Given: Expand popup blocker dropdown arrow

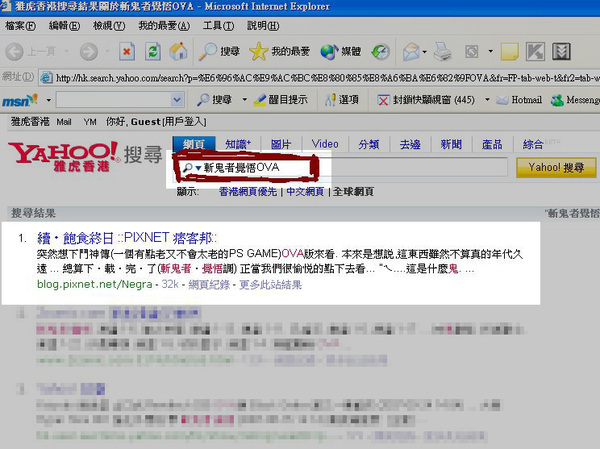Looking at the screenshot, I should (x=487, y=100).
